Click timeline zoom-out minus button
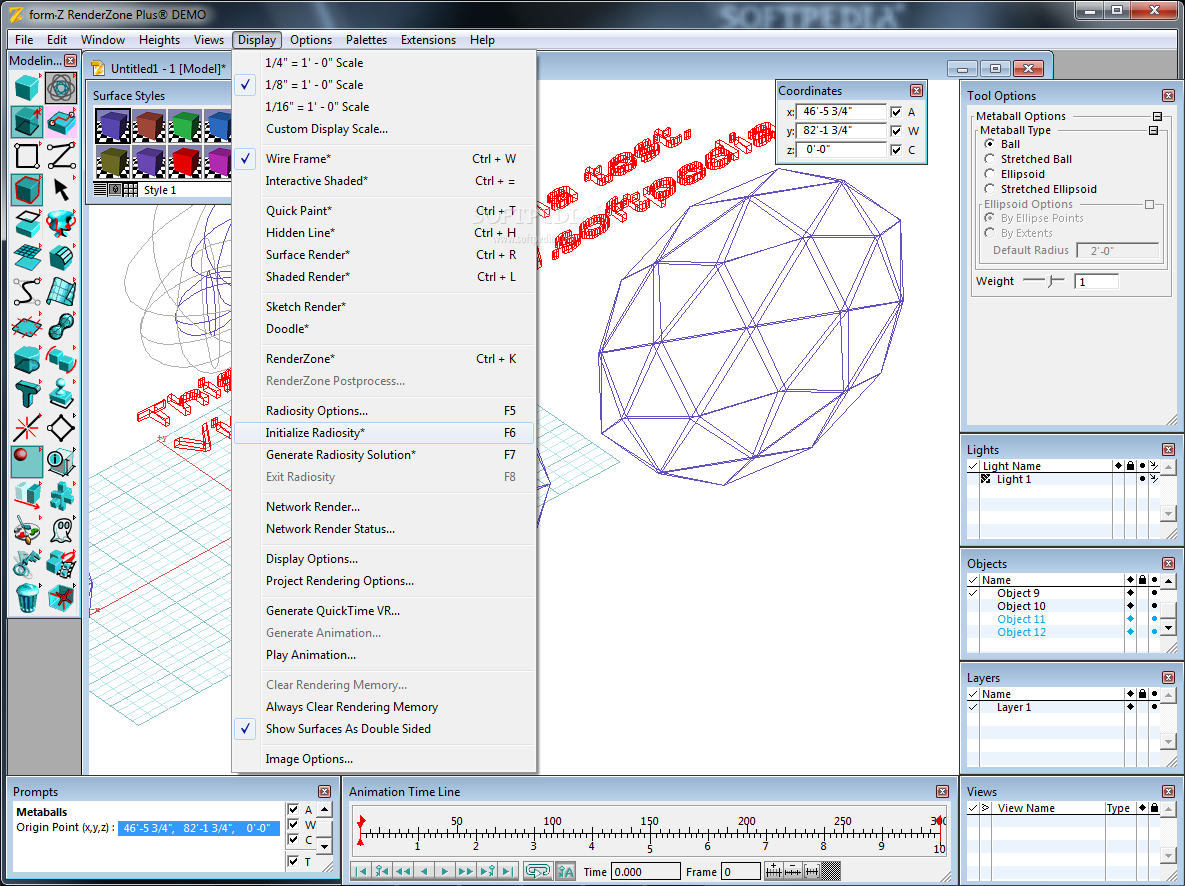Viewport: 1185px width, 886px height. click(792, 871)
